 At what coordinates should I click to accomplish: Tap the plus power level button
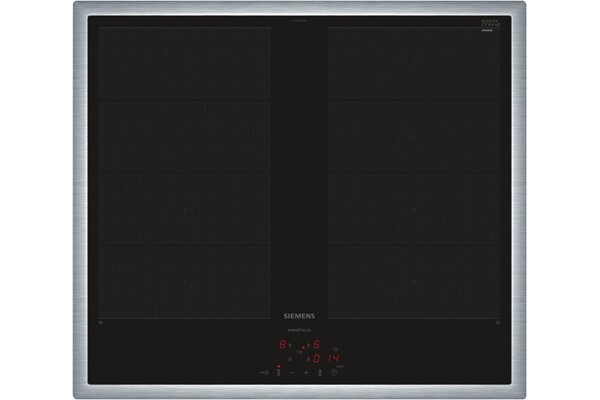click(306, 372)
